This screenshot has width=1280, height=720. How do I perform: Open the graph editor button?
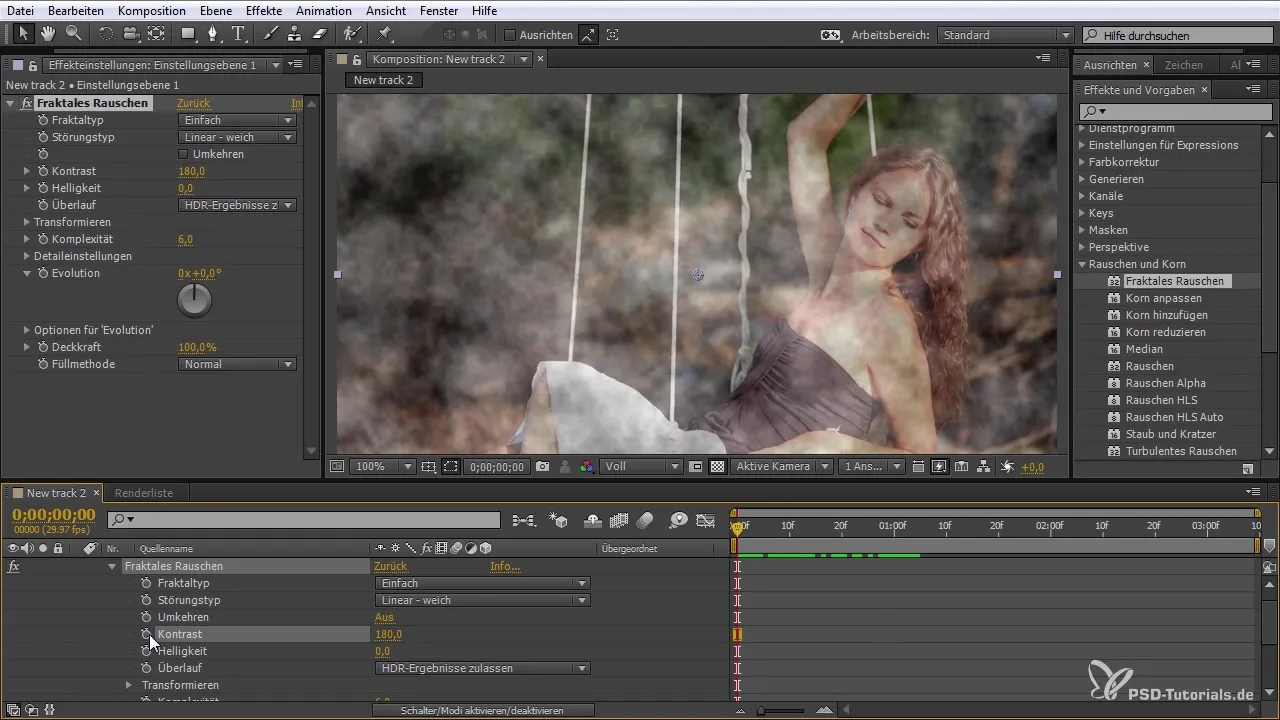click(x=707, y=520)
